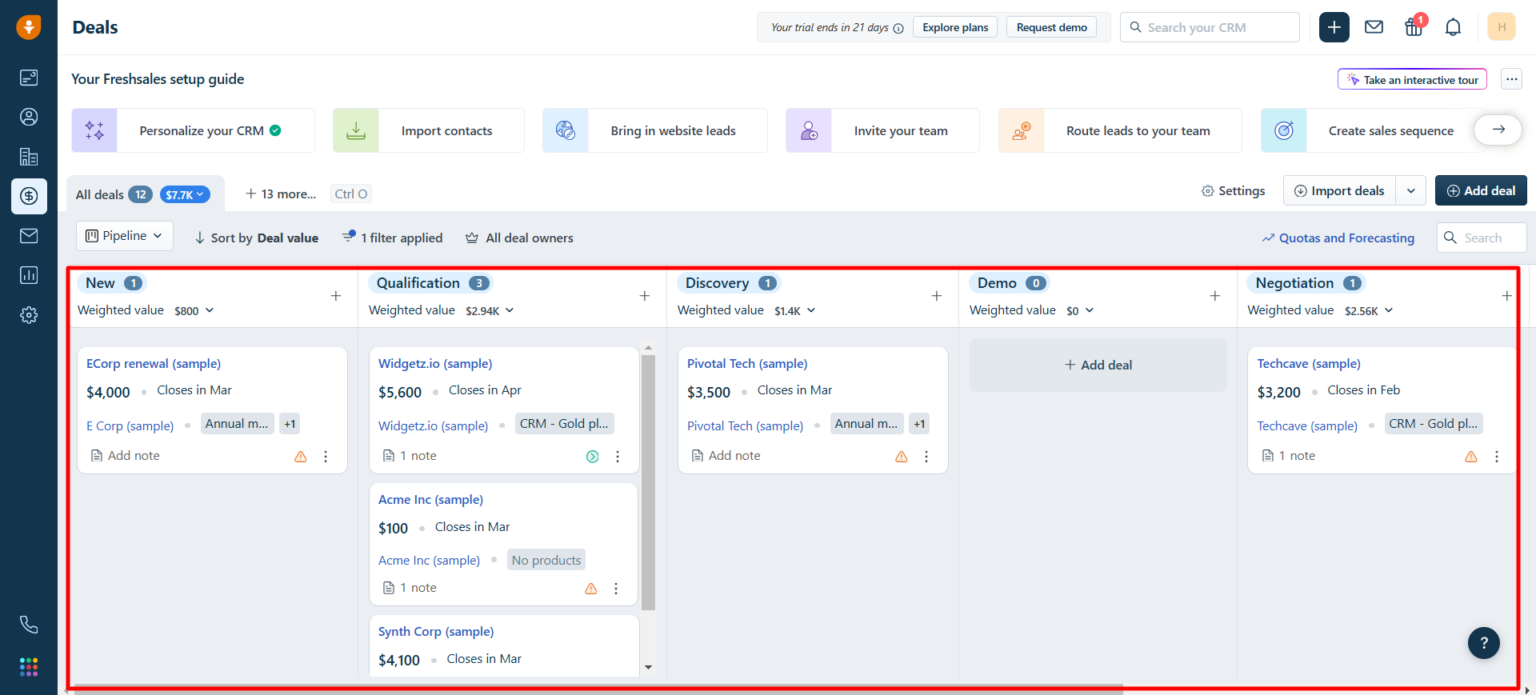Open the Invite your team step
This screenshot has width=1536, height=695.
pyautogui.click(x=883, y=131)
